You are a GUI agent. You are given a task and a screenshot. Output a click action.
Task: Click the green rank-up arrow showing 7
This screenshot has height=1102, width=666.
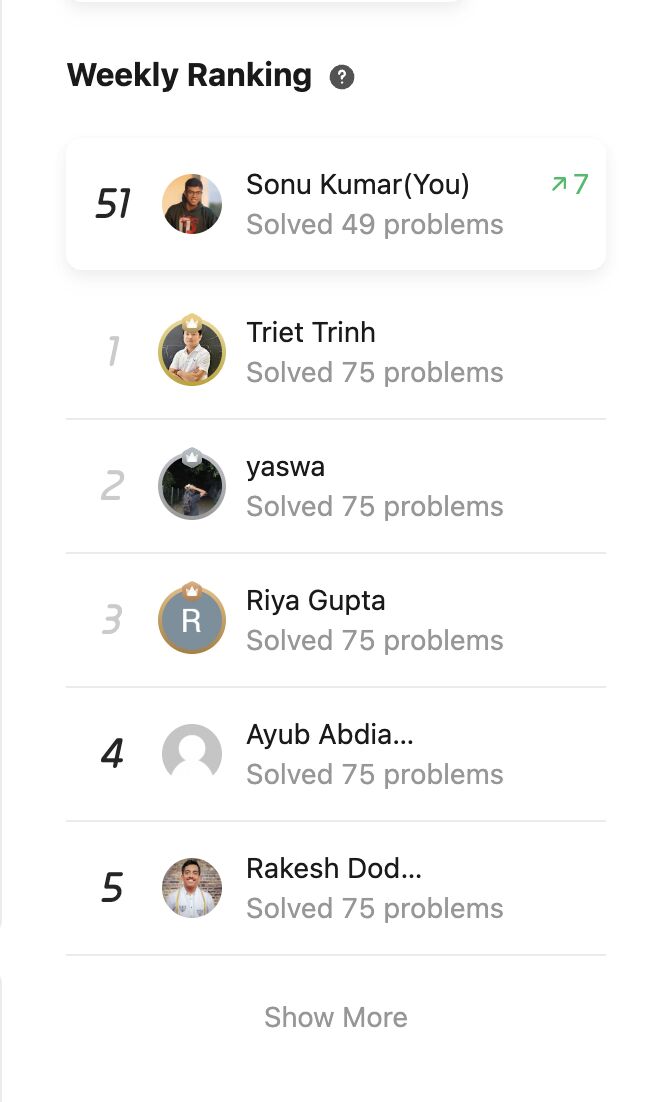coord(570,184)
